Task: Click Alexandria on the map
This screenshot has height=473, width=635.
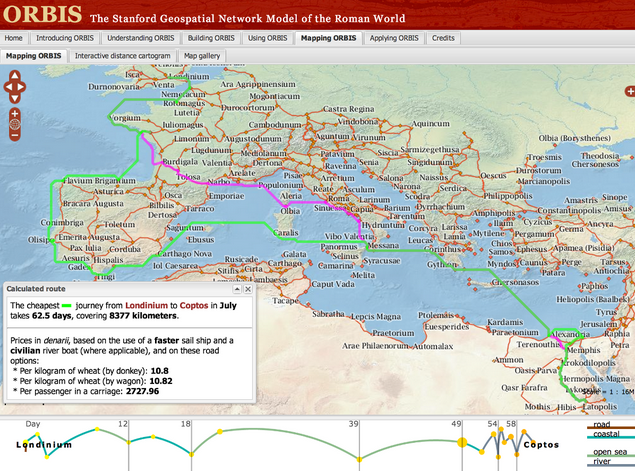Action: pyautogui.click(x=571, y=335)
